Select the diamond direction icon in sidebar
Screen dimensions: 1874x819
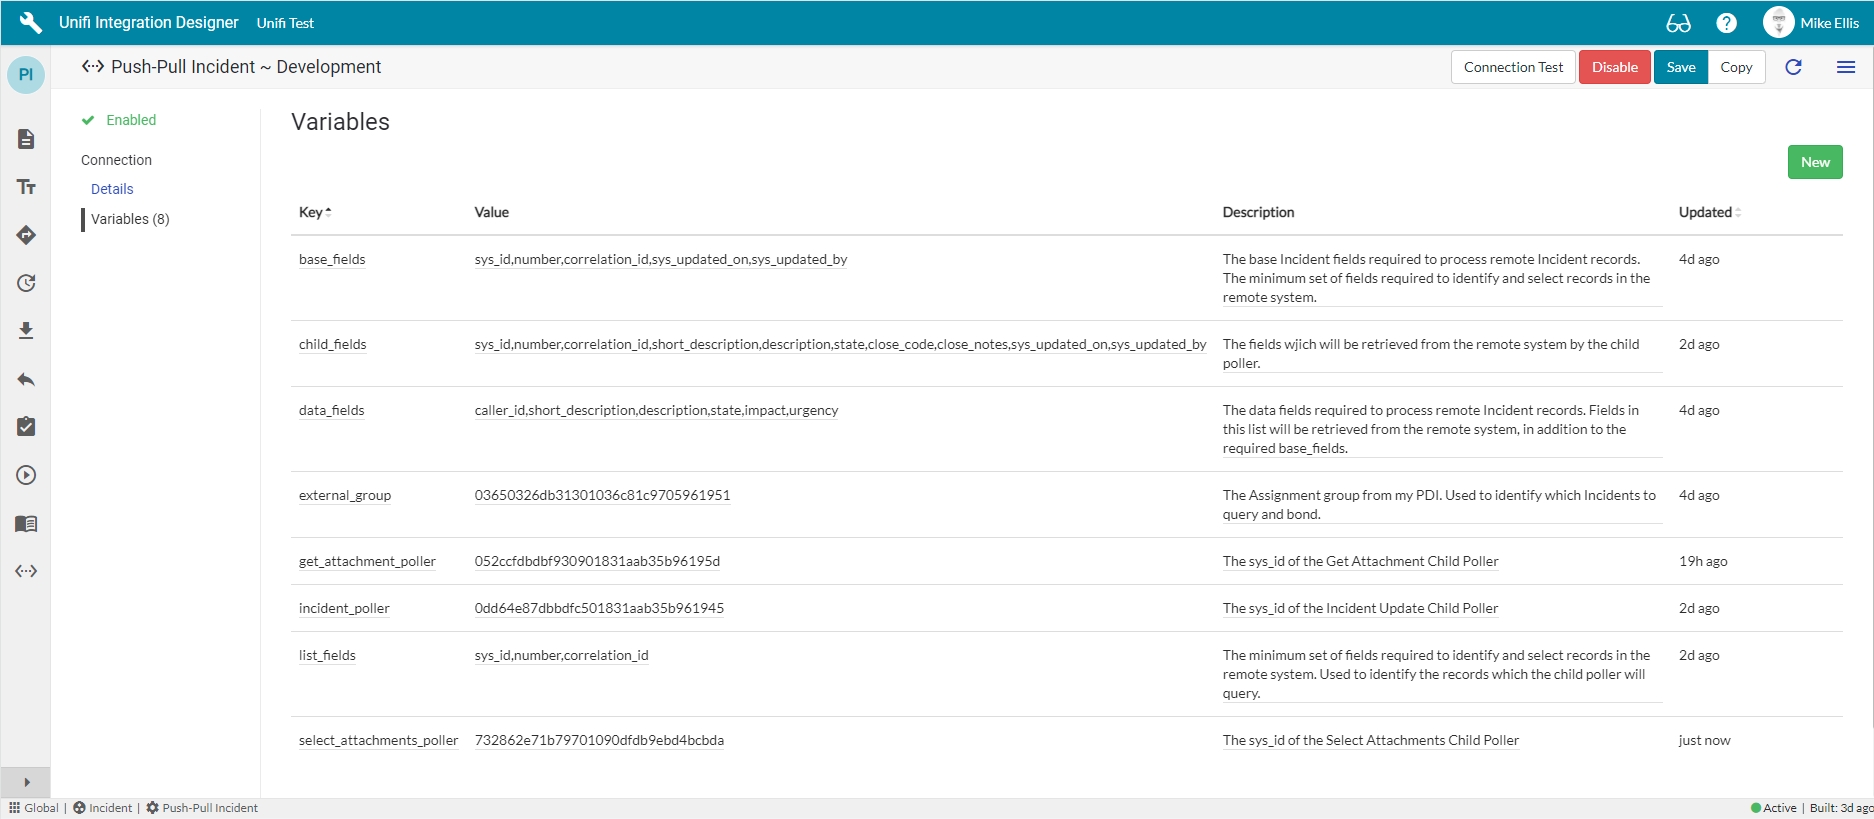coord(26,235)
